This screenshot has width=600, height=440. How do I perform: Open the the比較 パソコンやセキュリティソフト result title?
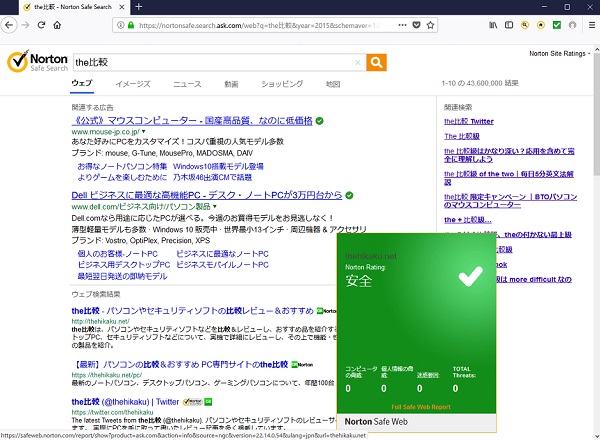click(x=192, y=311)
